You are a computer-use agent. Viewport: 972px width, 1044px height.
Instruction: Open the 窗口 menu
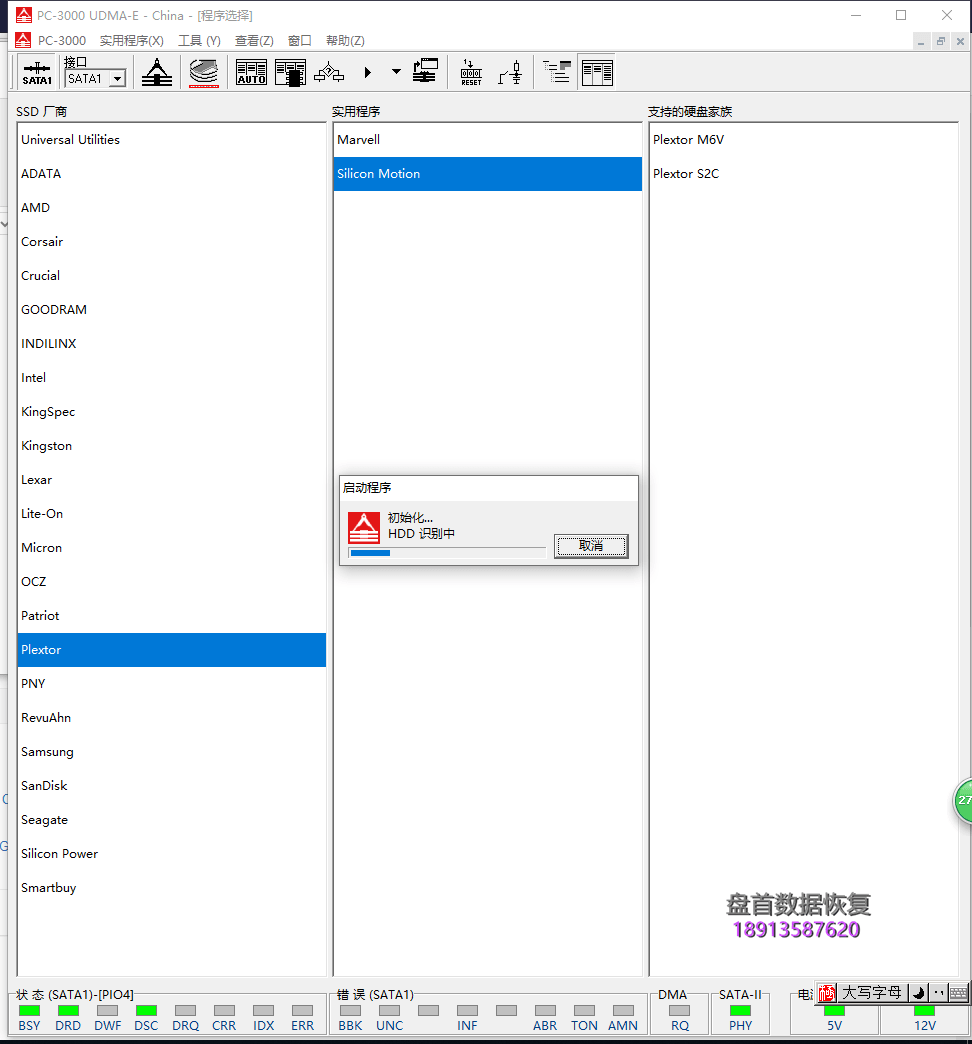[300, 41]
